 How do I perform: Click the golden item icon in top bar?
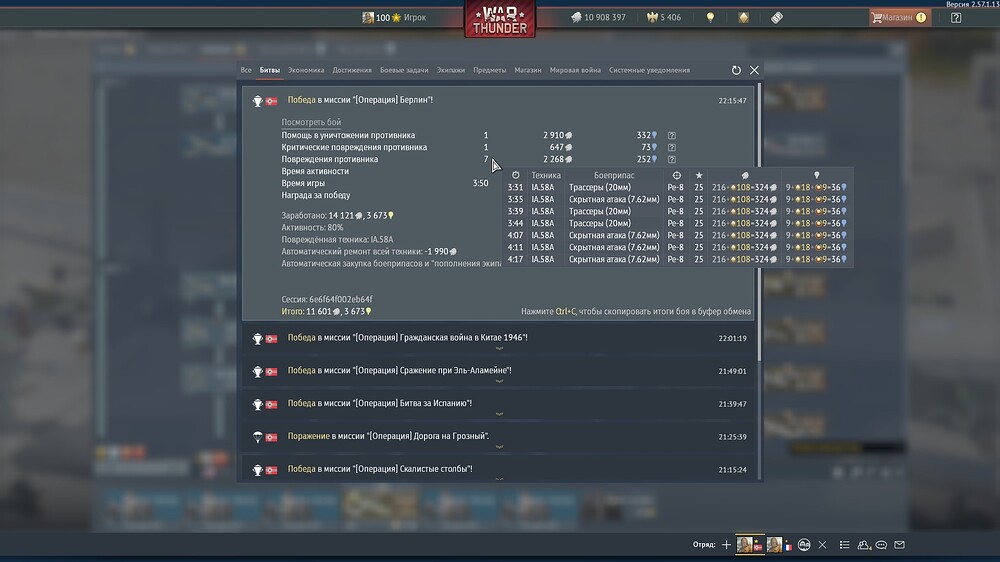tap(744, 18)
